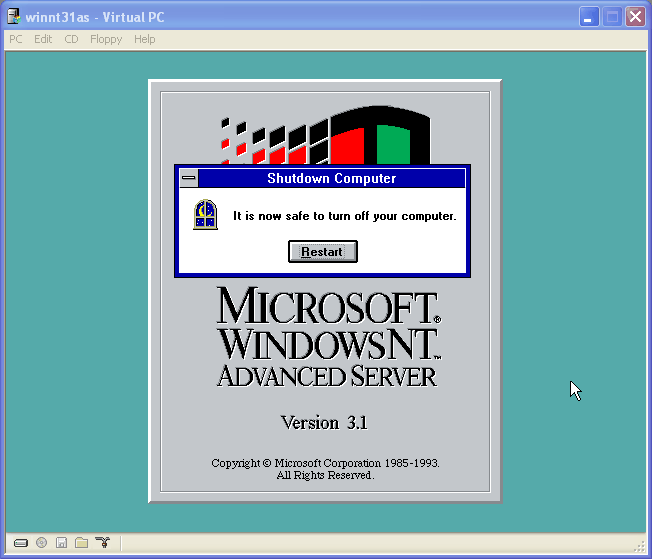
Task: Minimize the Virtual PC window
Action: [589, 17]
